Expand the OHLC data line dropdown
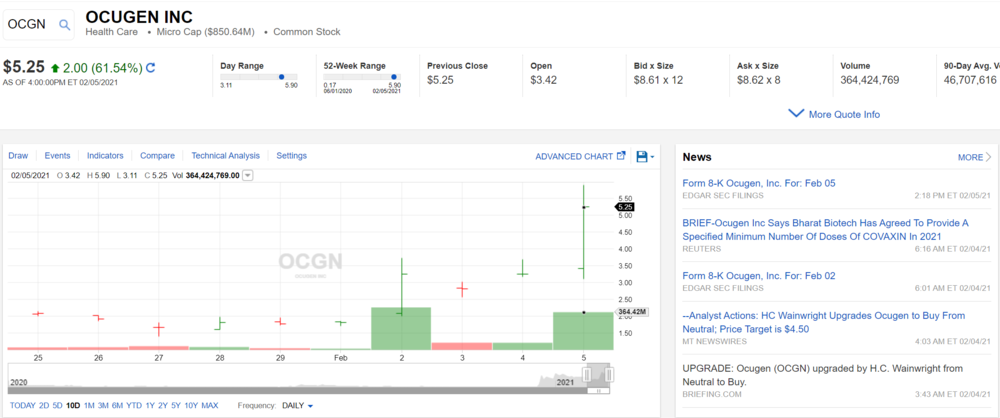 (x=248, y=176)
